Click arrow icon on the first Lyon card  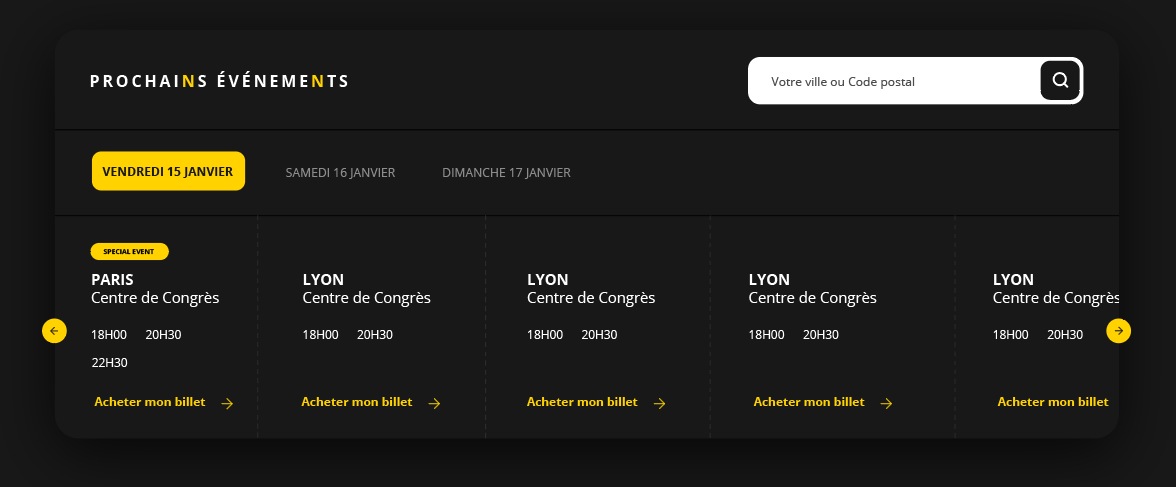(434, 404)
